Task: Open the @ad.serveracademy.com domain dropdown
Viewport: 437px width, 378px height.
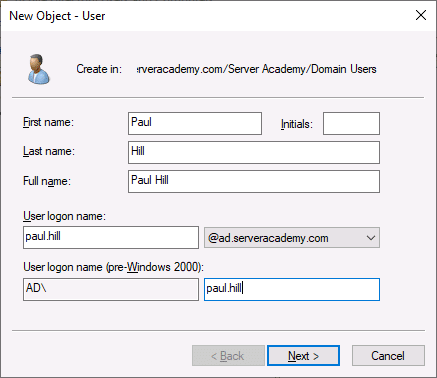Action: coord(292,238)
